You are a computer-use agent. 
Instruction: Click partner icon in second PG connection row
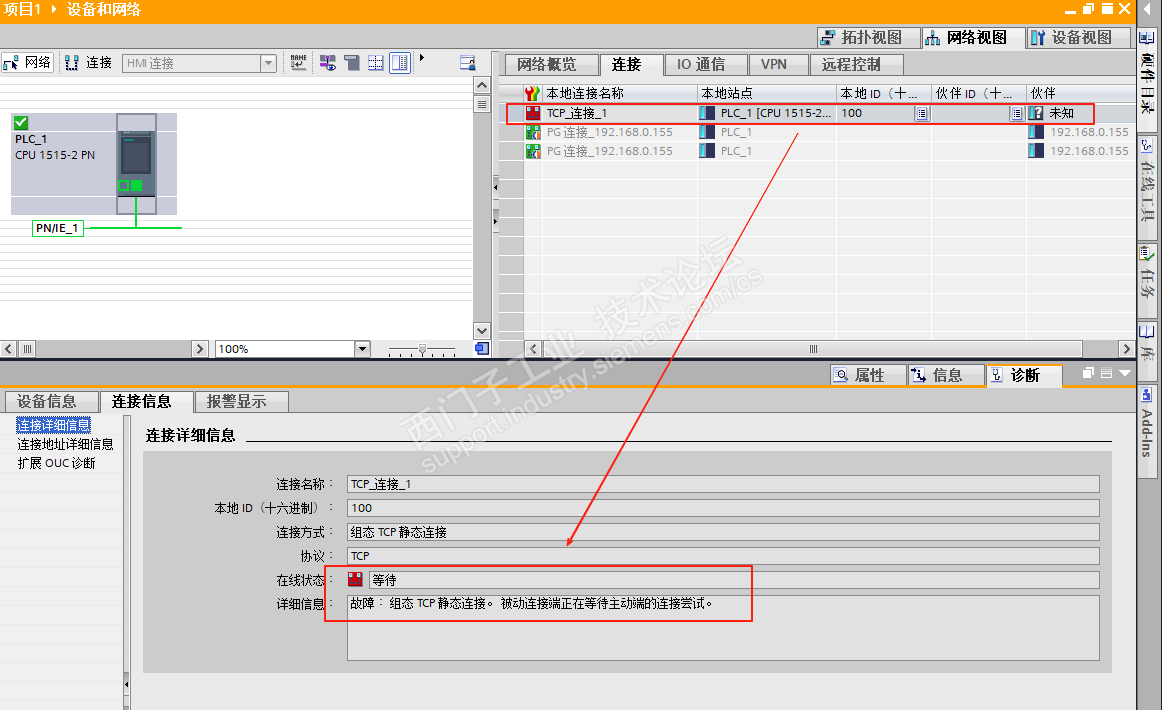pyautogui.click(x=1036, y=150)
